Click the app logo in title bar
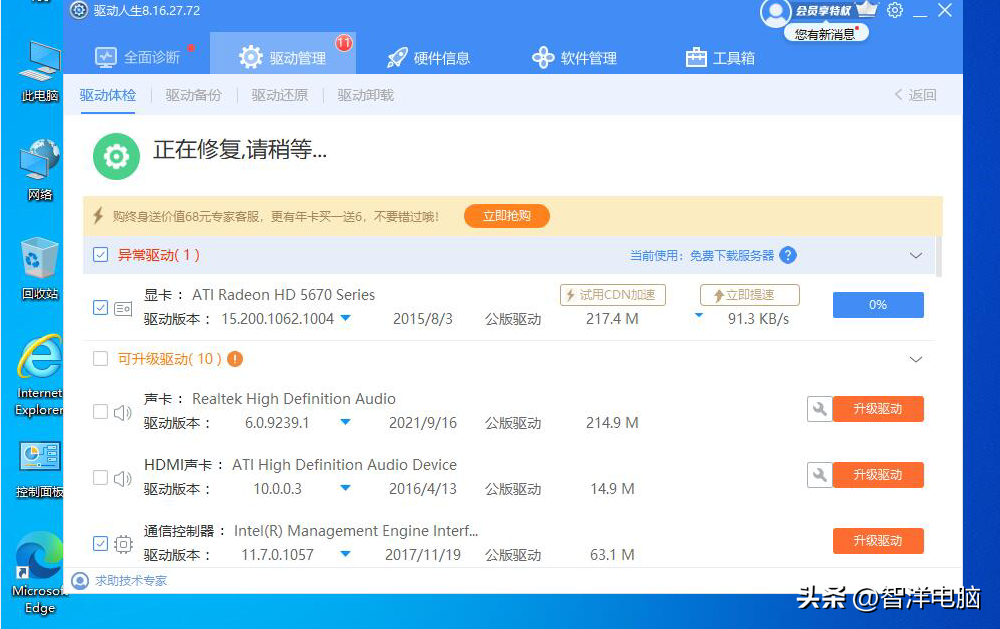 click(78, 10)
